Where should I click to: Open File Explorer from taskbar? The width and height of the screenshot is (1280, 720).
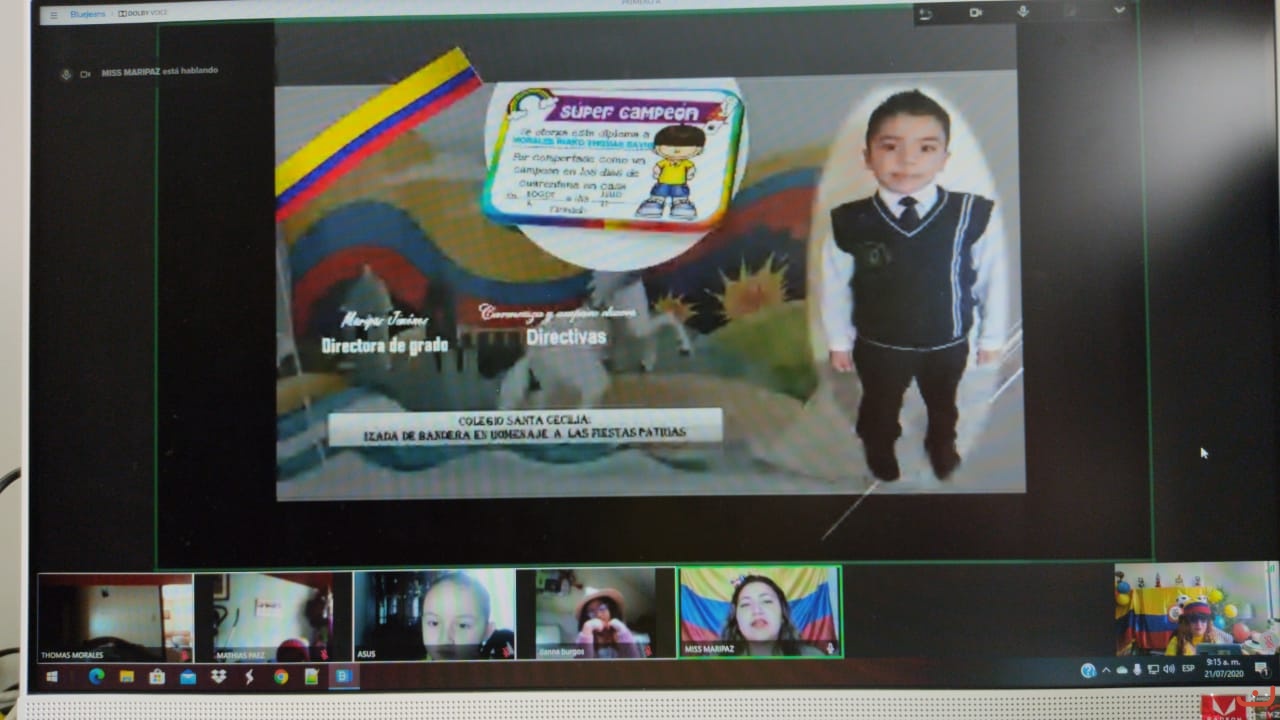[x=127, y=677]
